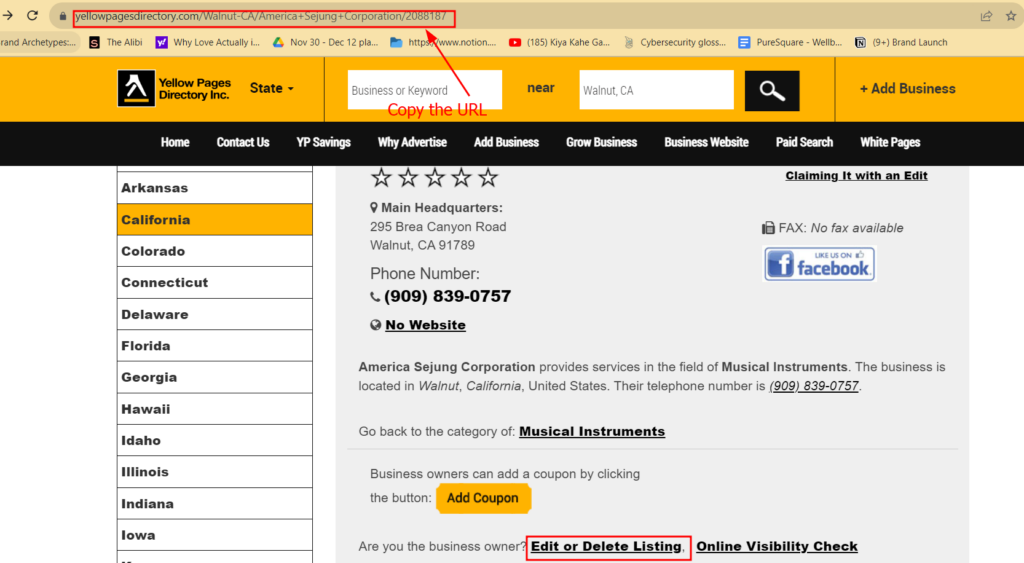
Task: Click the Yellow Pages Directory logo
Action: tap(174, 88)
